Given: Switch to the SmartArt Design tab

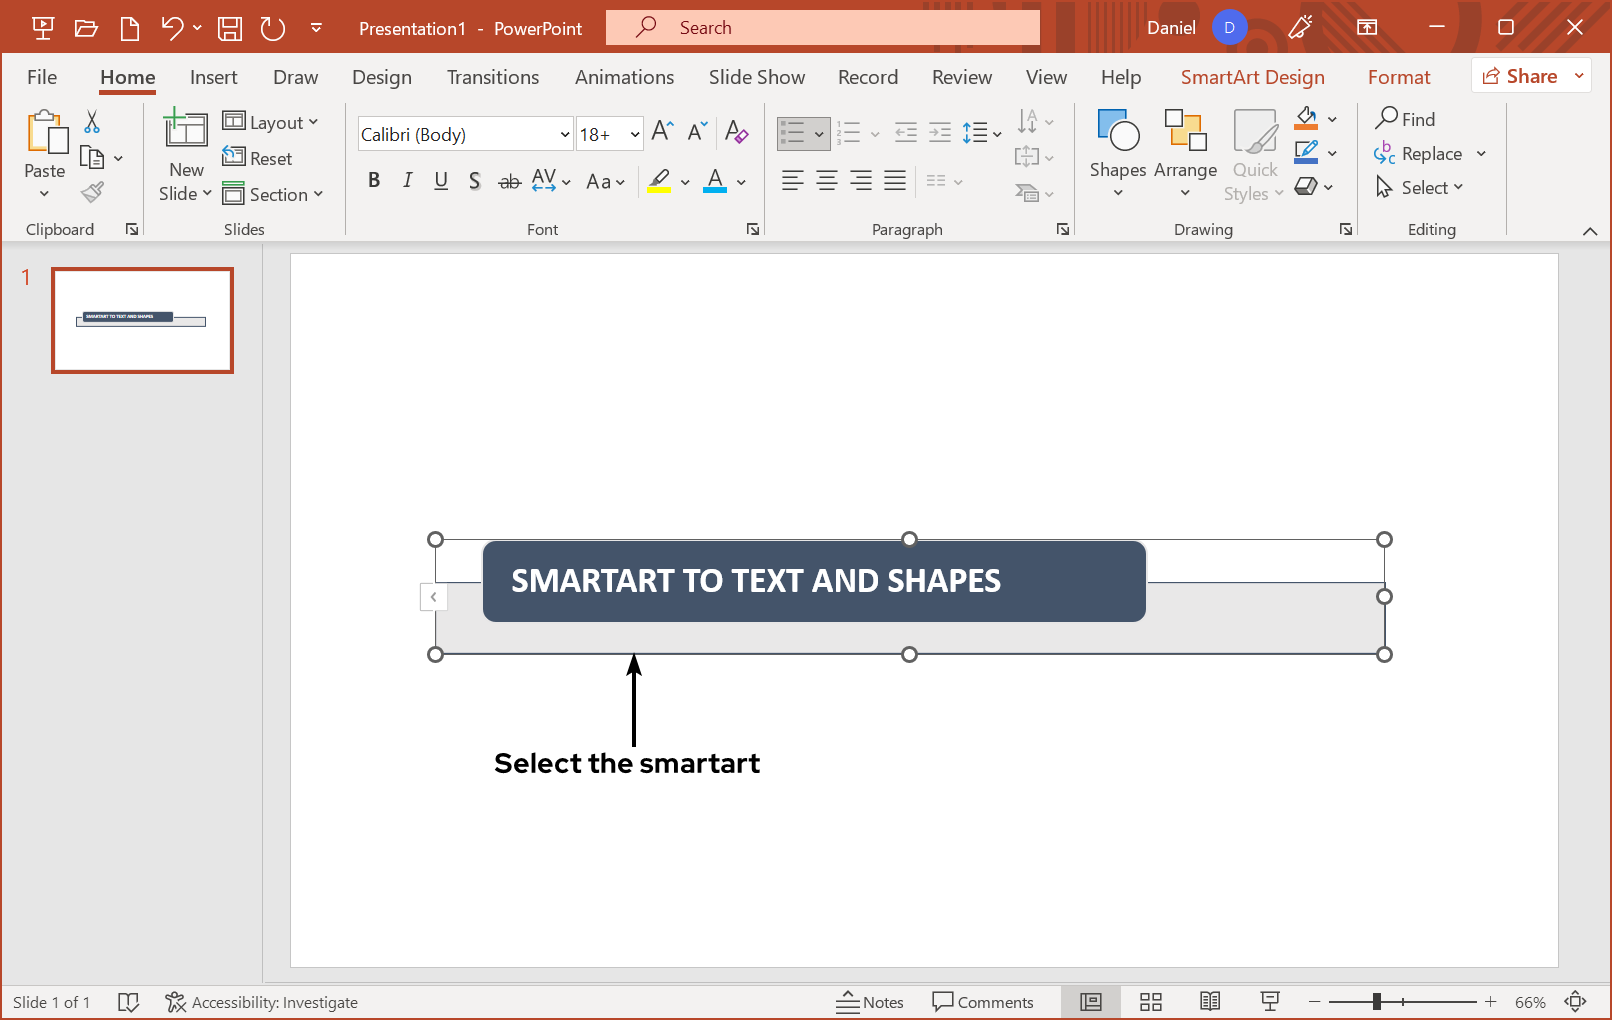Looking at the screenshot, I should point(1253,77).
